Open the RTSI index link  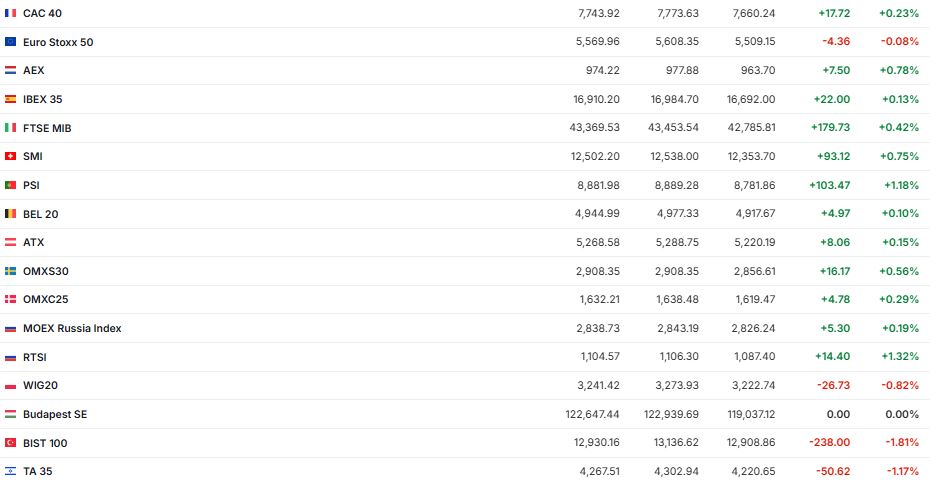pos(33,357)
